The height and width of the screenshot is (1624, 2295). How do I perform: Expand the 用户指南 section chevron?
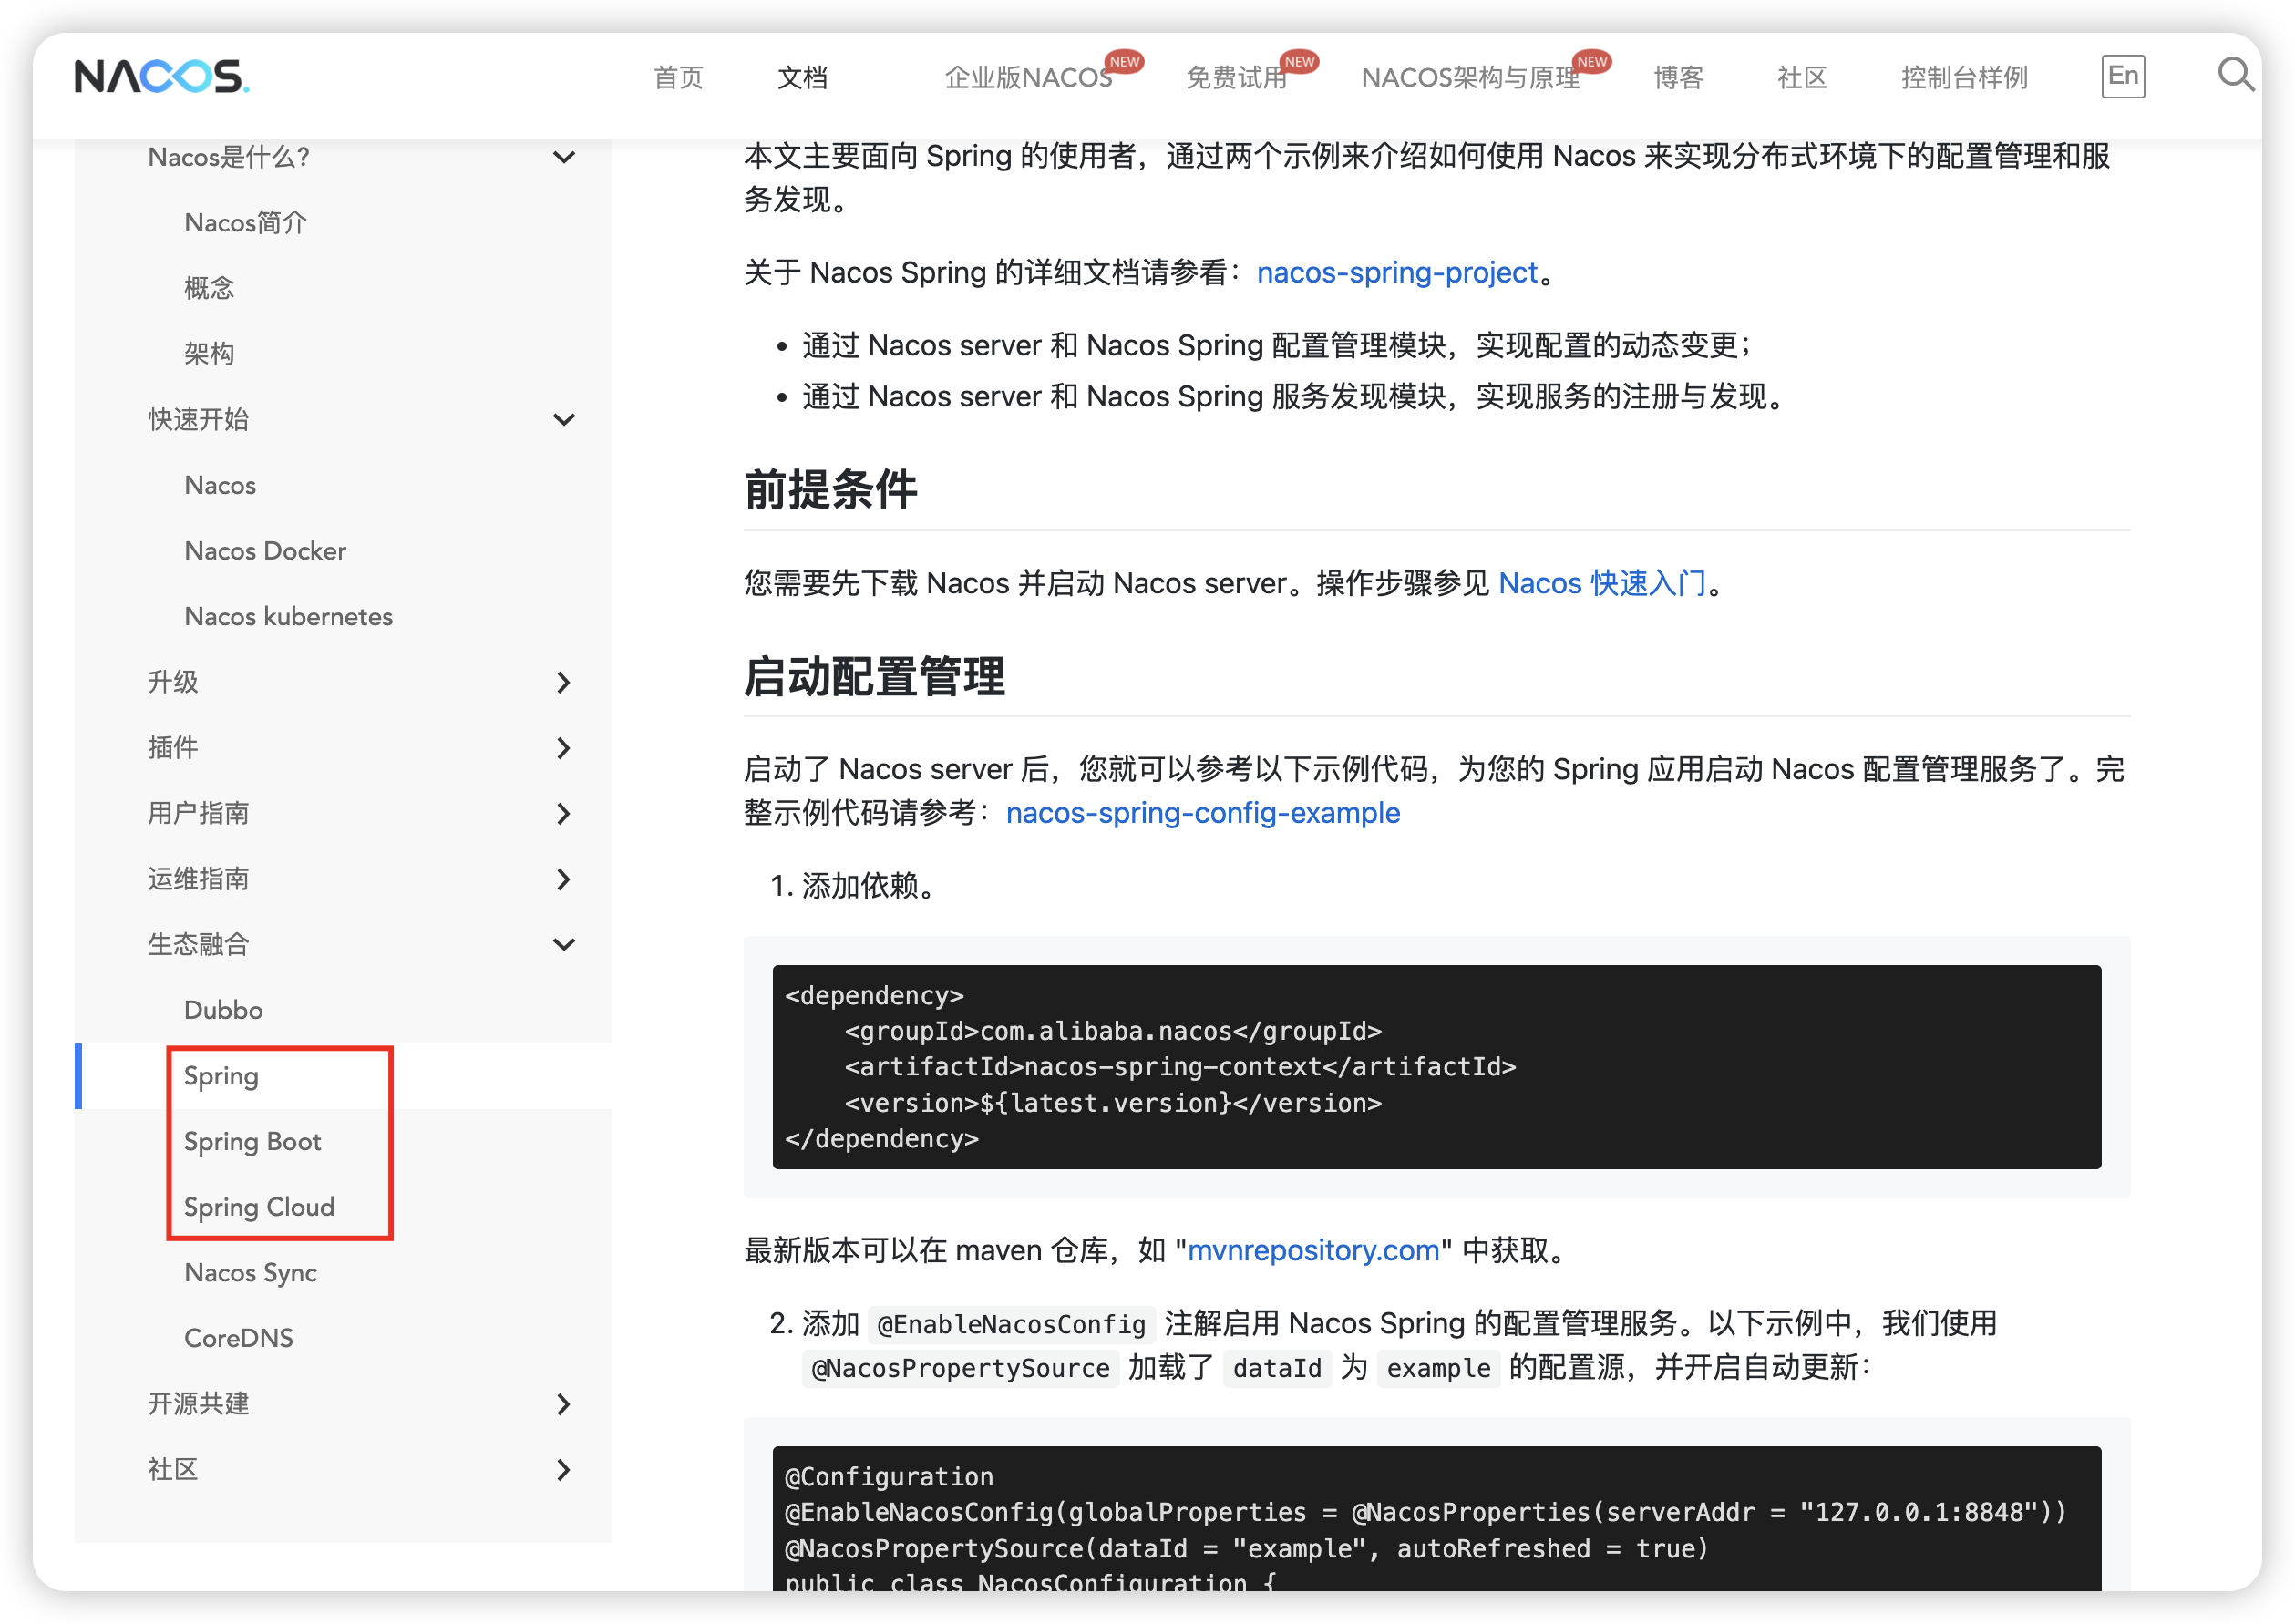(564, 814)
